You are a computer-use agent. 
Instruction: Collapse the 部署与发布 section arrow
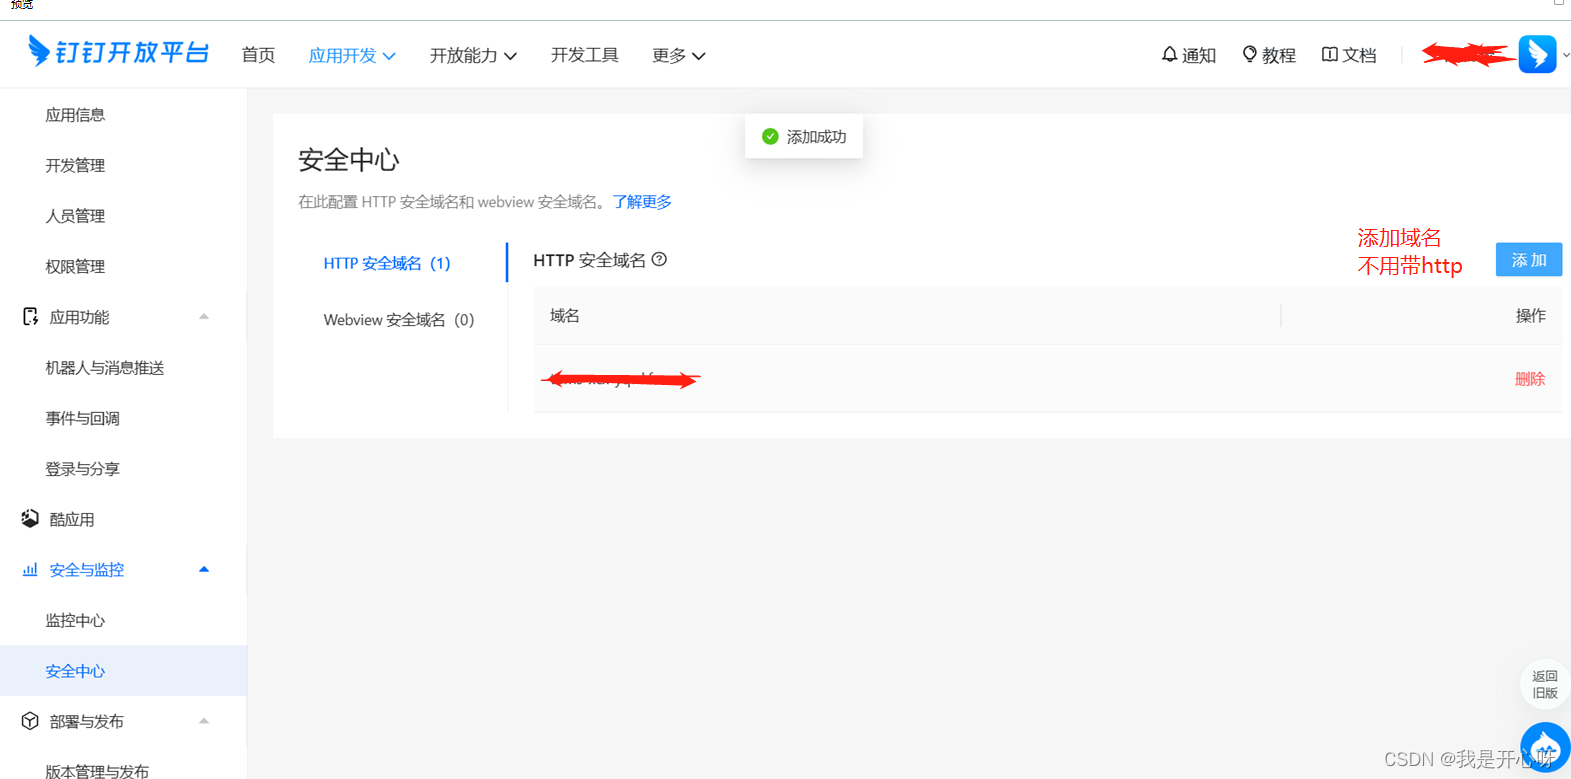coord(204,721)
